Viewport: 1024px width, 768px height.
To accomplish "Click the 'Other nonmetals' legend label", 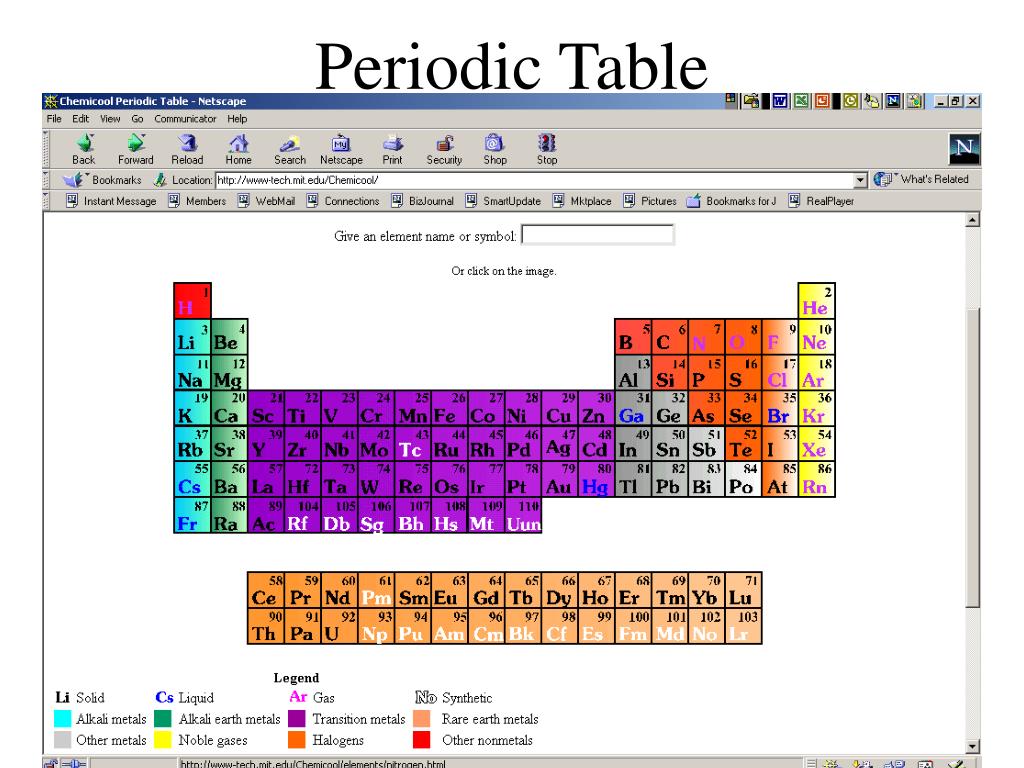I will (x=487, y=740).
